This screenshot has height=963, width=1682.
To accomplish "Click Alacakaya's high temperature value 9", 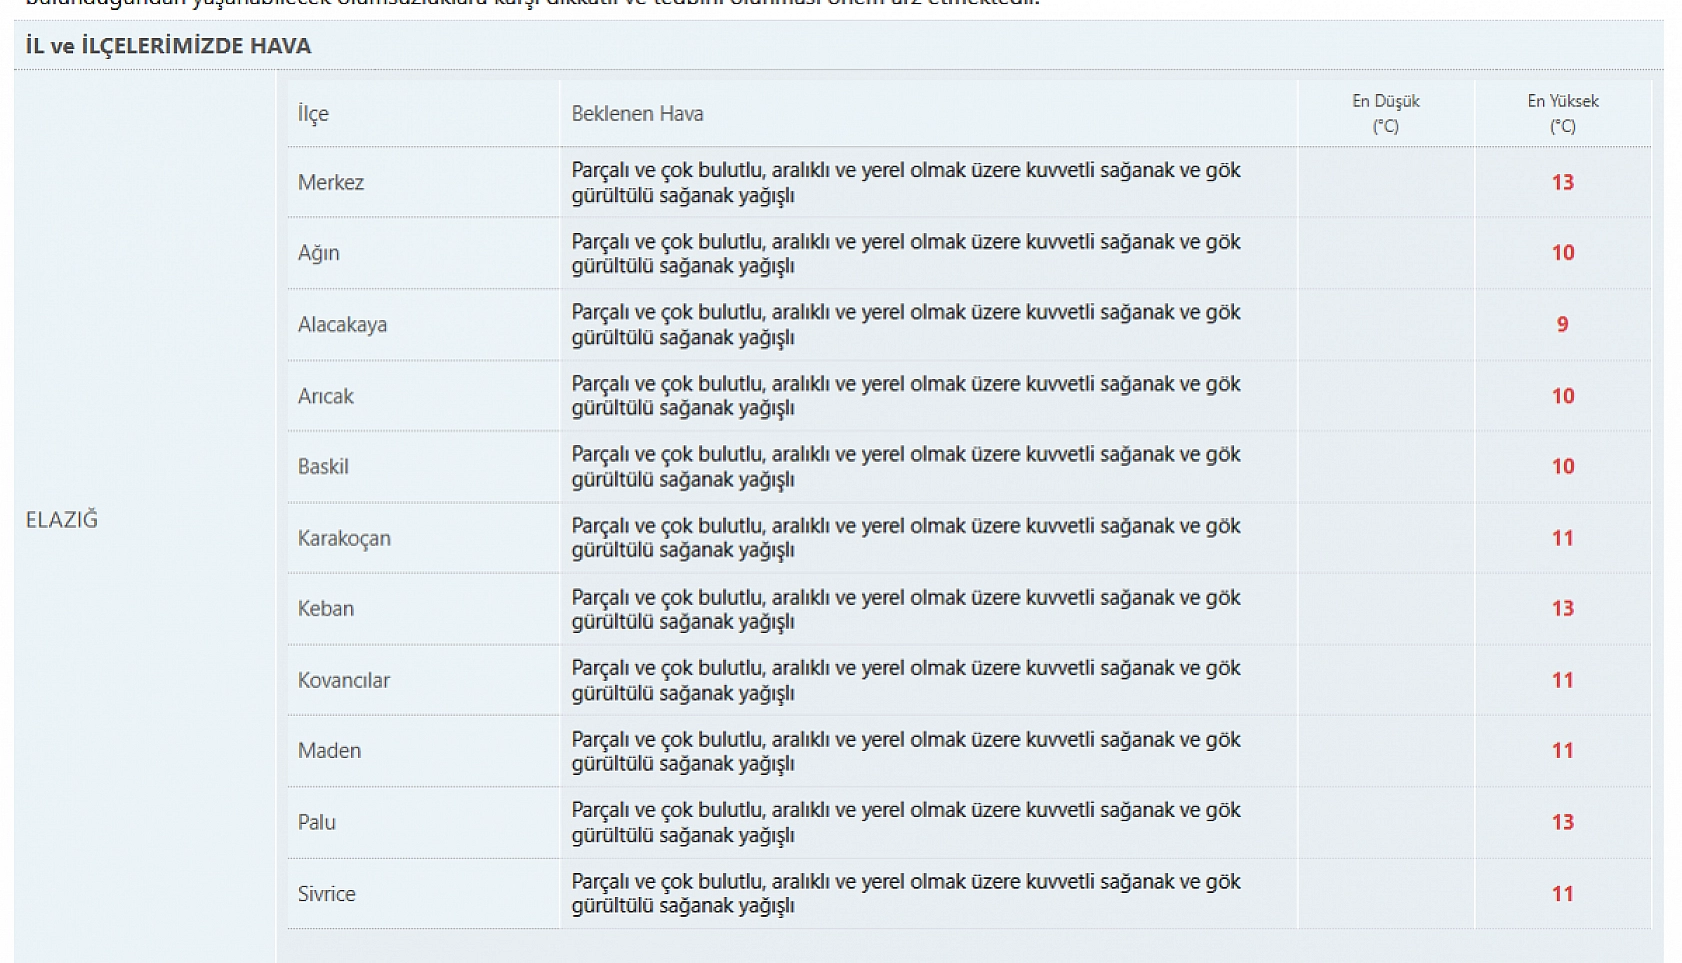I will tap(1563, 325).
